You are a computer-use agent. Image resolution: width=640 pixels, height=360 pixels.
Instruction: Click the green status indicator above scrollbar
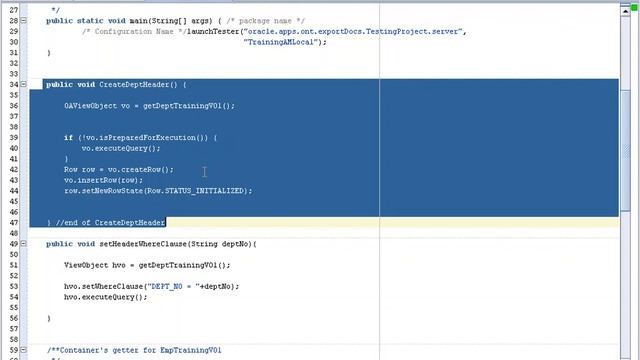click(x=635, y=7)
